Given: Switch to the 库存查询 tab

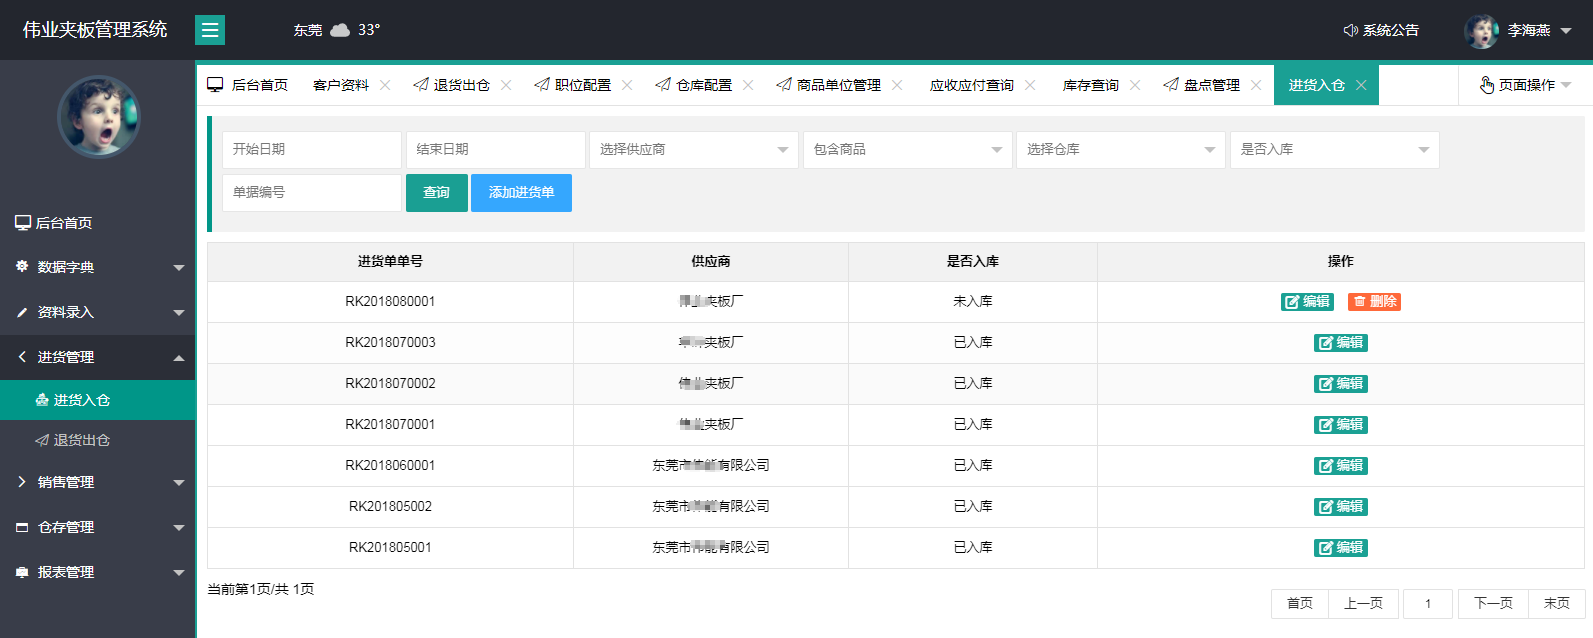Looking at the screenshot, I should (1090, 85).
